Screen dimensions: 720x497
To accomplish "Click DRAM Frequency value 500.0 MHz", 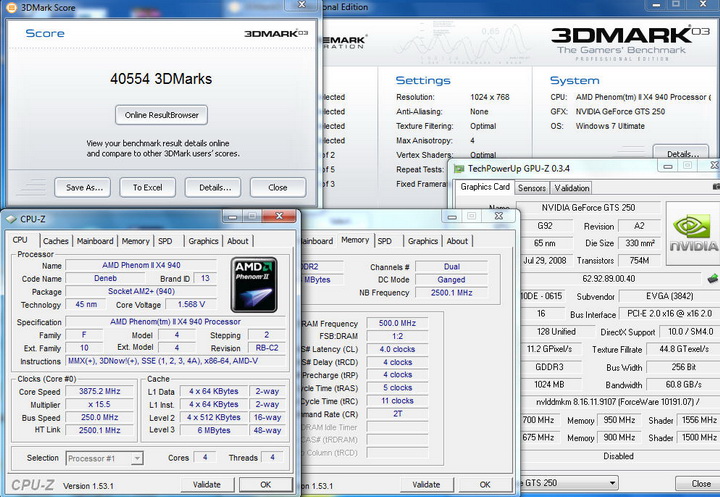I will click(x=397, y=323).
